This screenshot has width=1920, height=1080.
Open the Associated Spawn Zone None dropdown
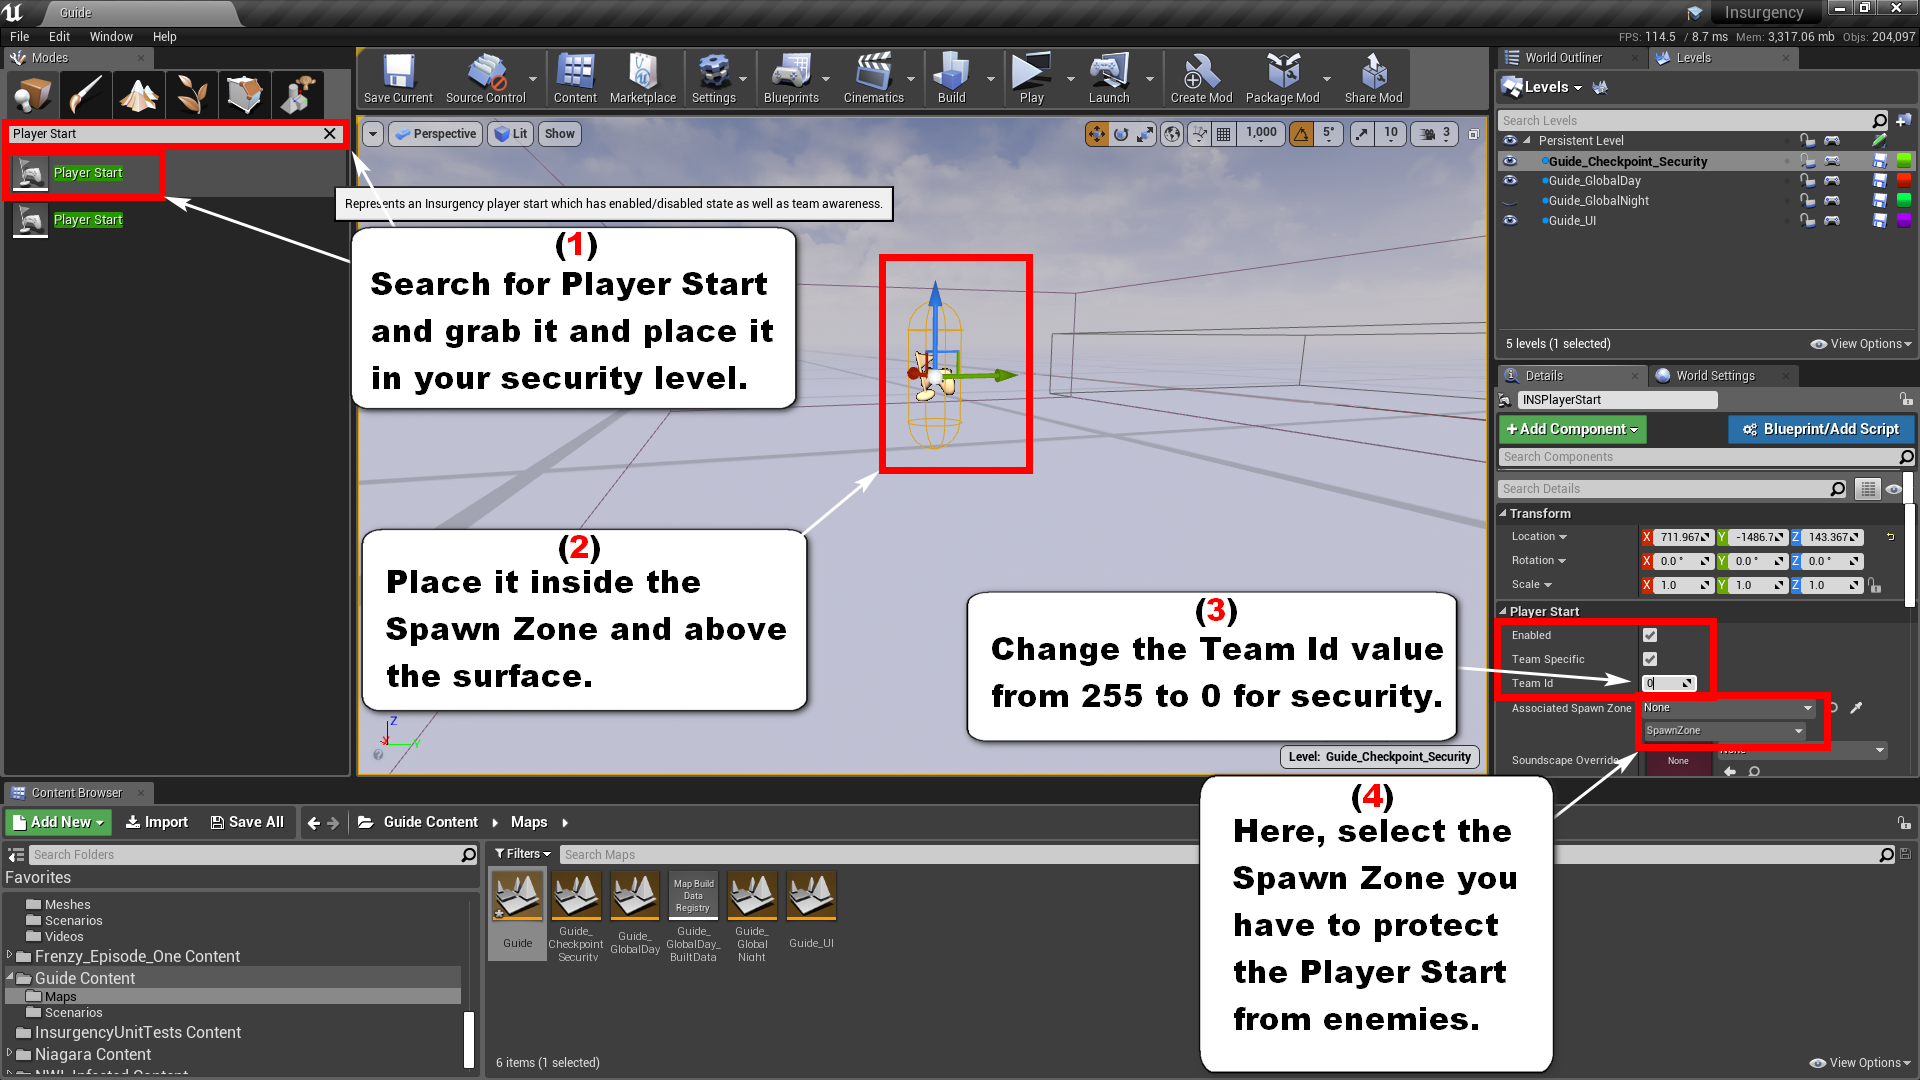tap(1728, 708)
